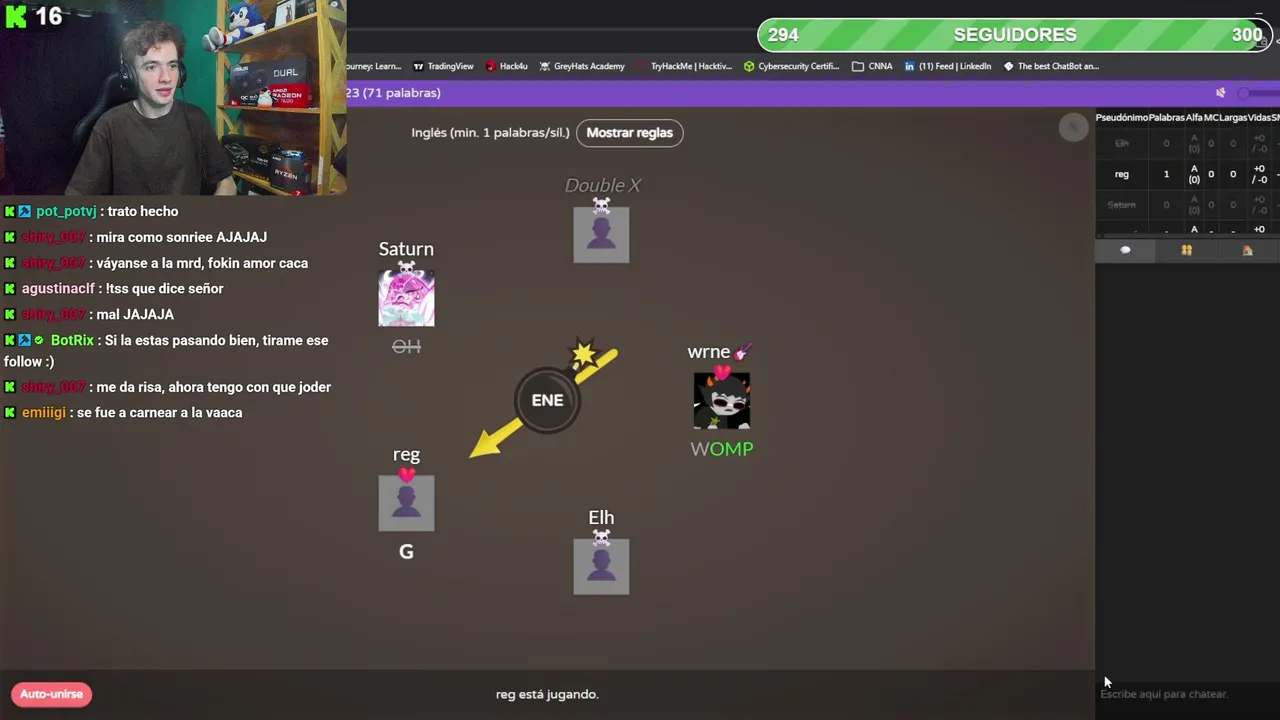Click the Largas column header
Viewport: 1280px width, 720px height.
[x=1233, y=118]
